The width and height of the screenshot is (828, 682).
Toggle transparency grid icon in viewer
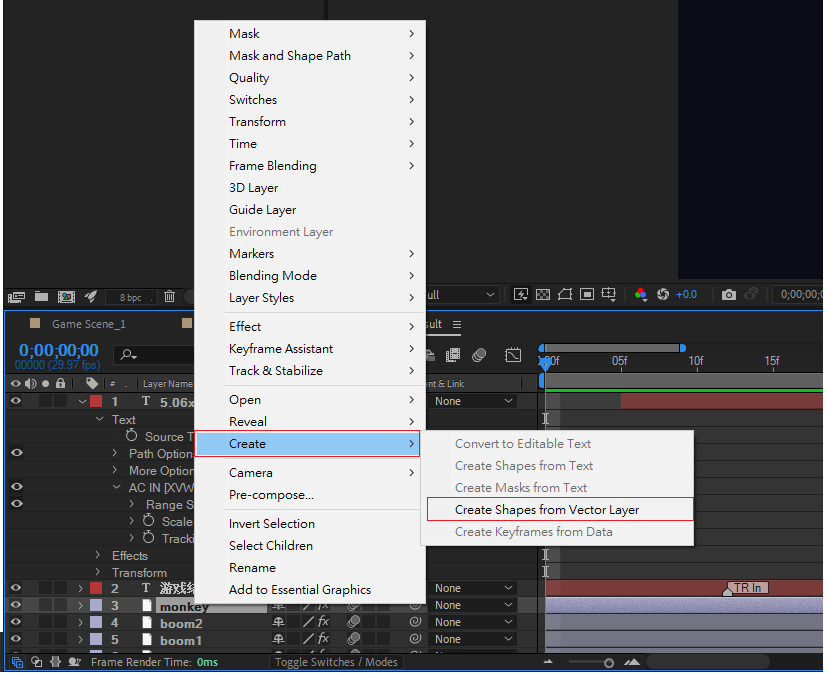[x=543, y=295]
